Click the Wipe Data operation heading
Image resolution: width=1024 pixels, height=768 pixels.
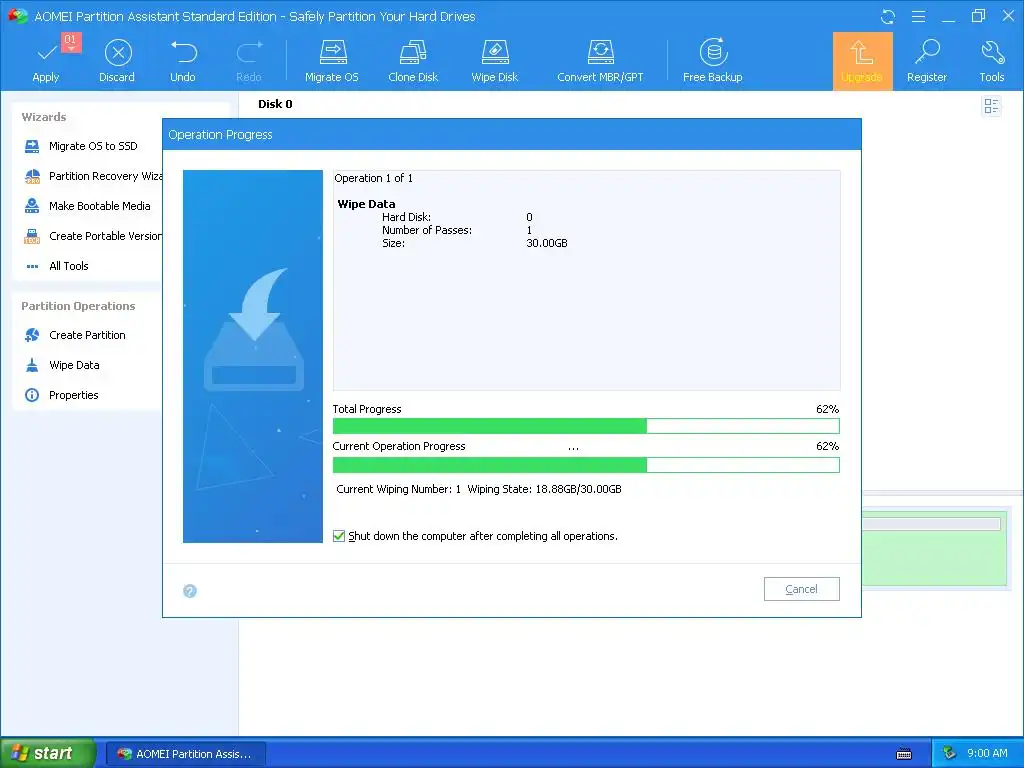[x=366, y=204]
